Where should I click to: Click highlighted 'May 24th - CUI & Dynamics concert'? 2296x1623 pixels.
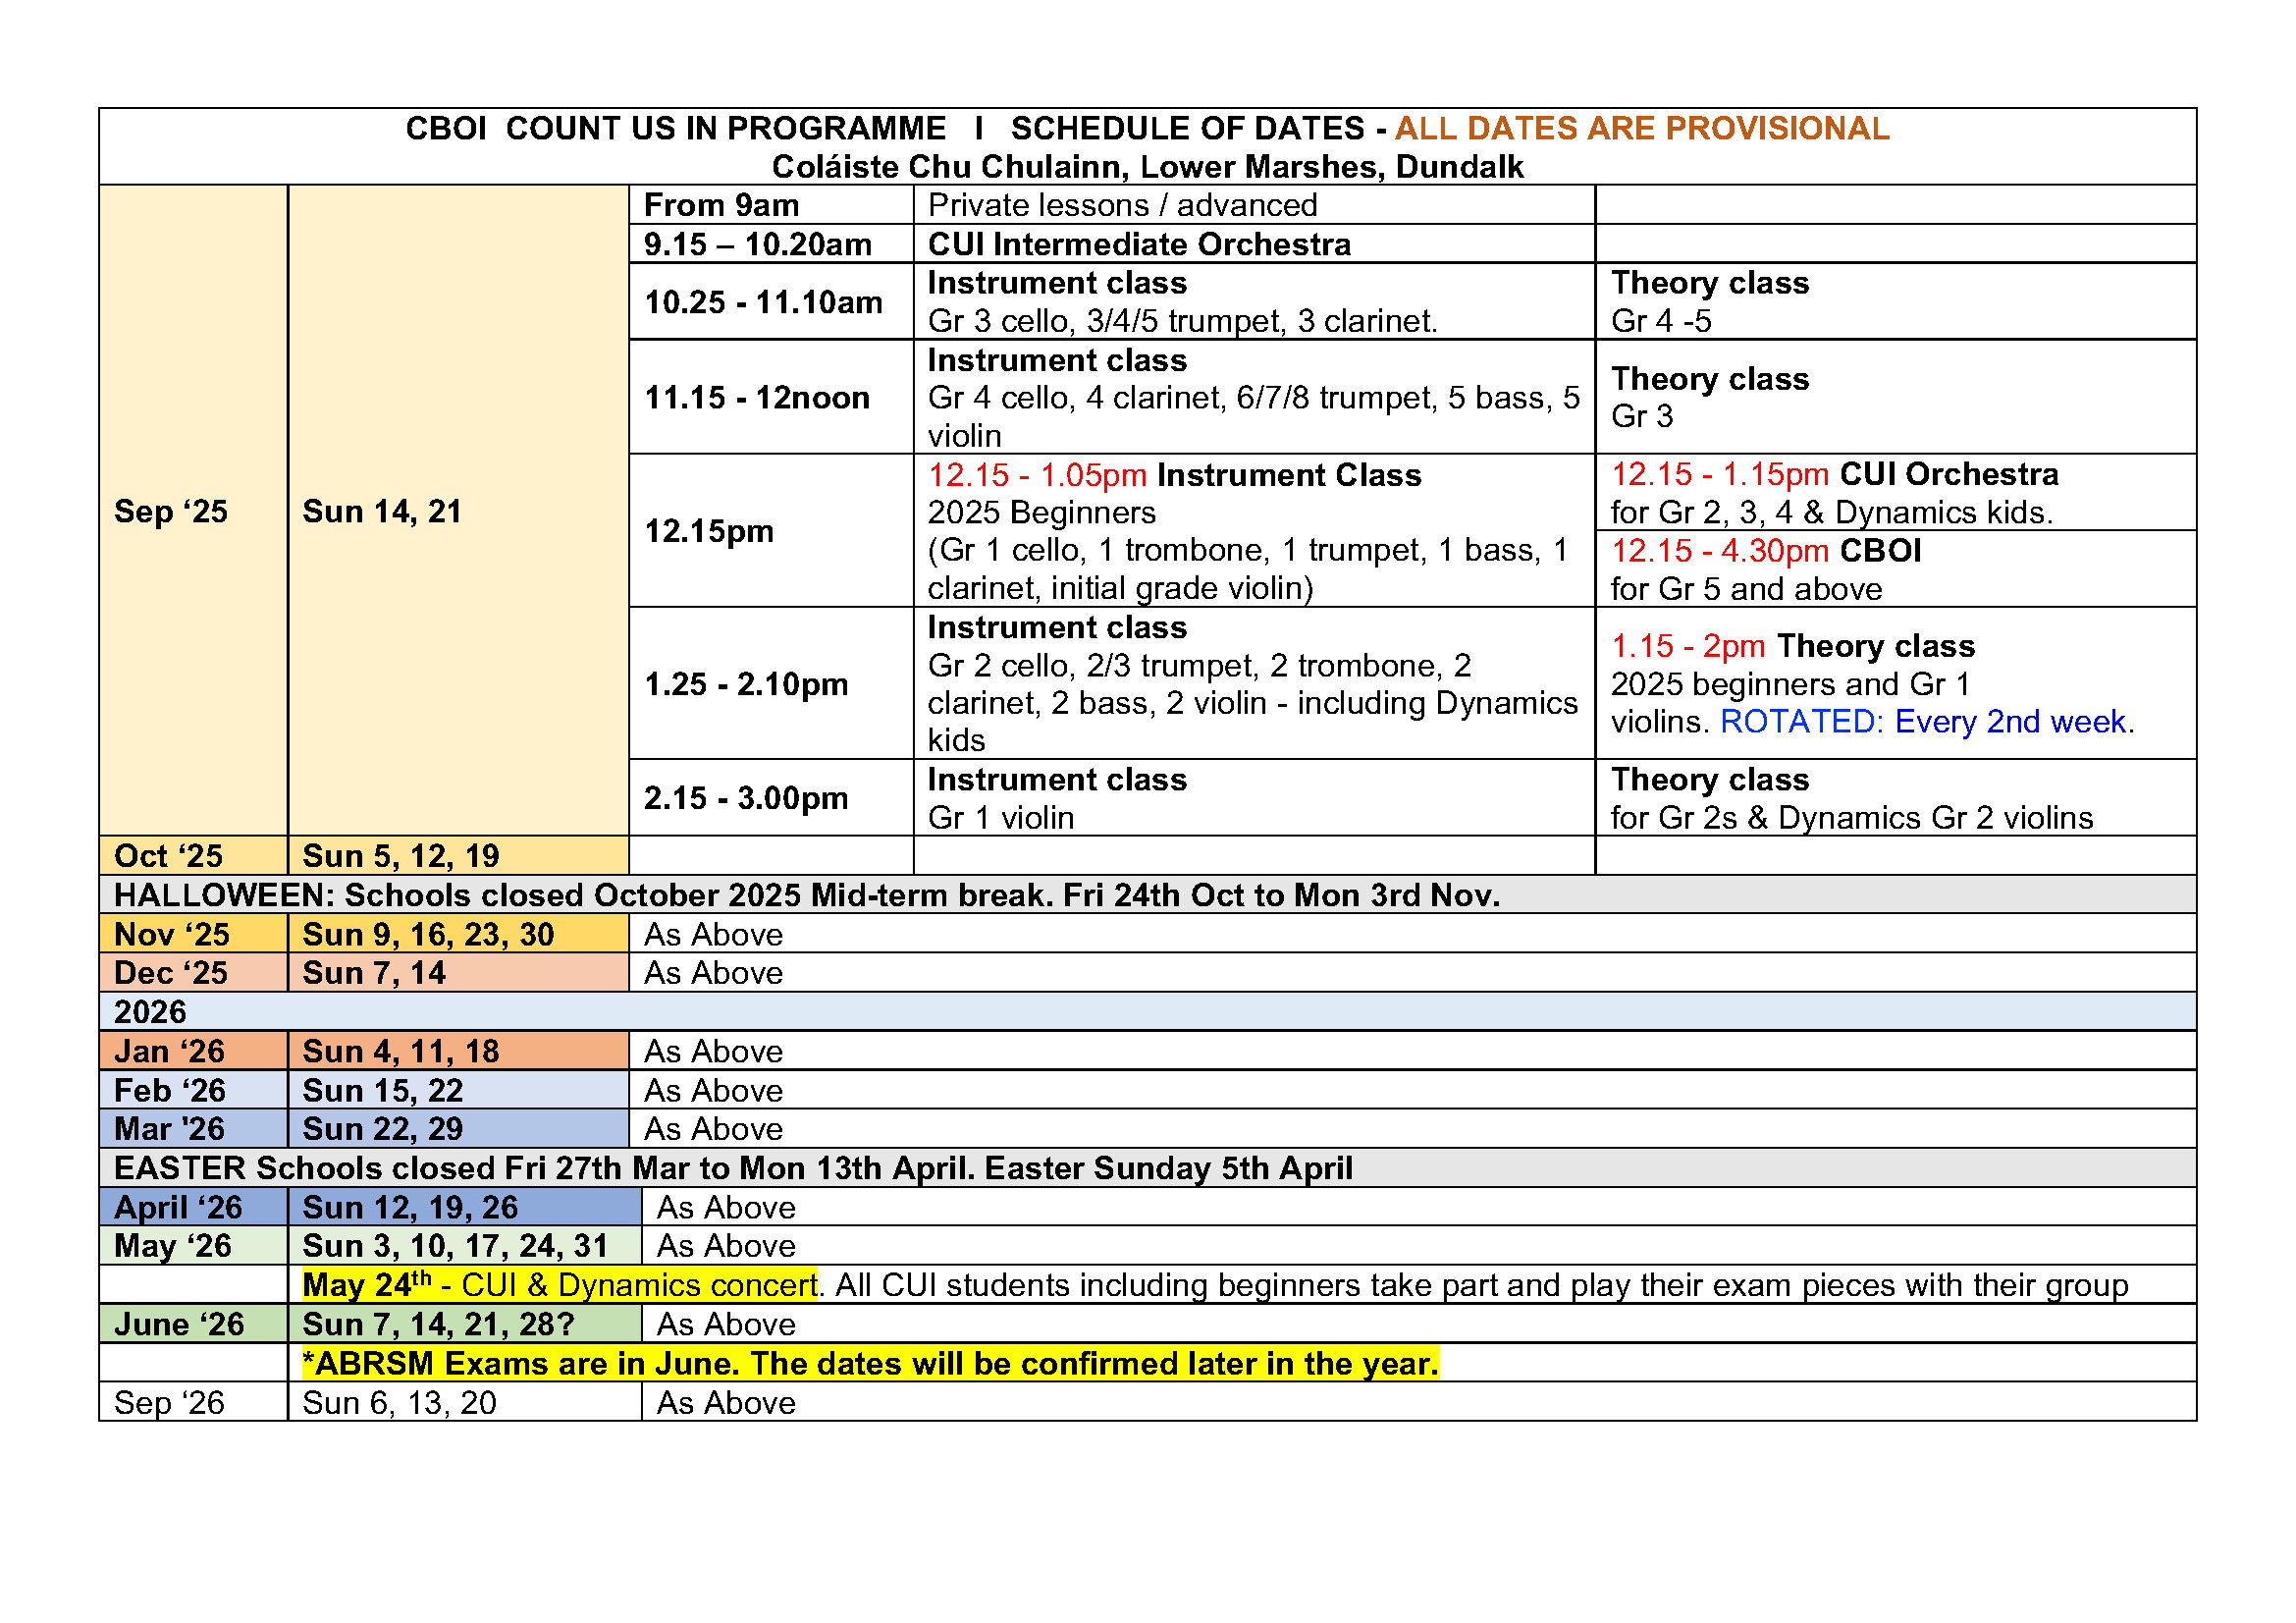click(x=559, y=1286)
